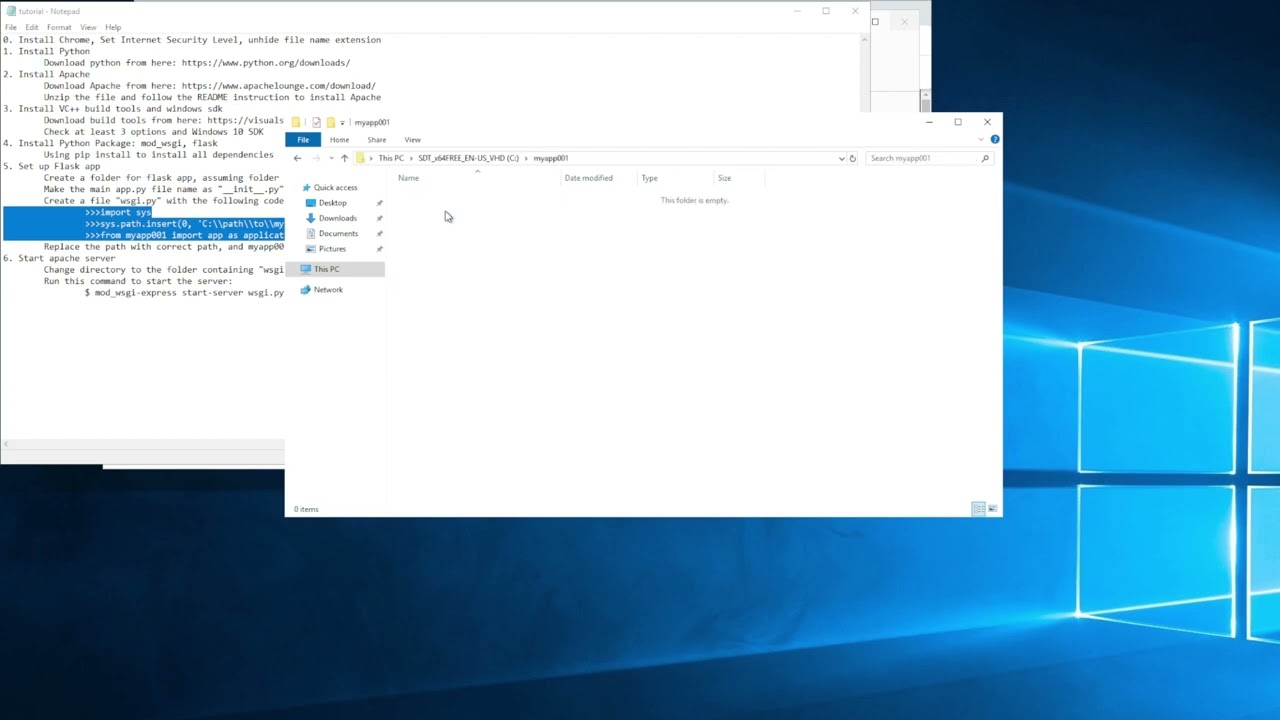The height and width of the screenshot is (720, 1280).
Task: Unpin Documents using its pin icon
Action: [379, 233]
